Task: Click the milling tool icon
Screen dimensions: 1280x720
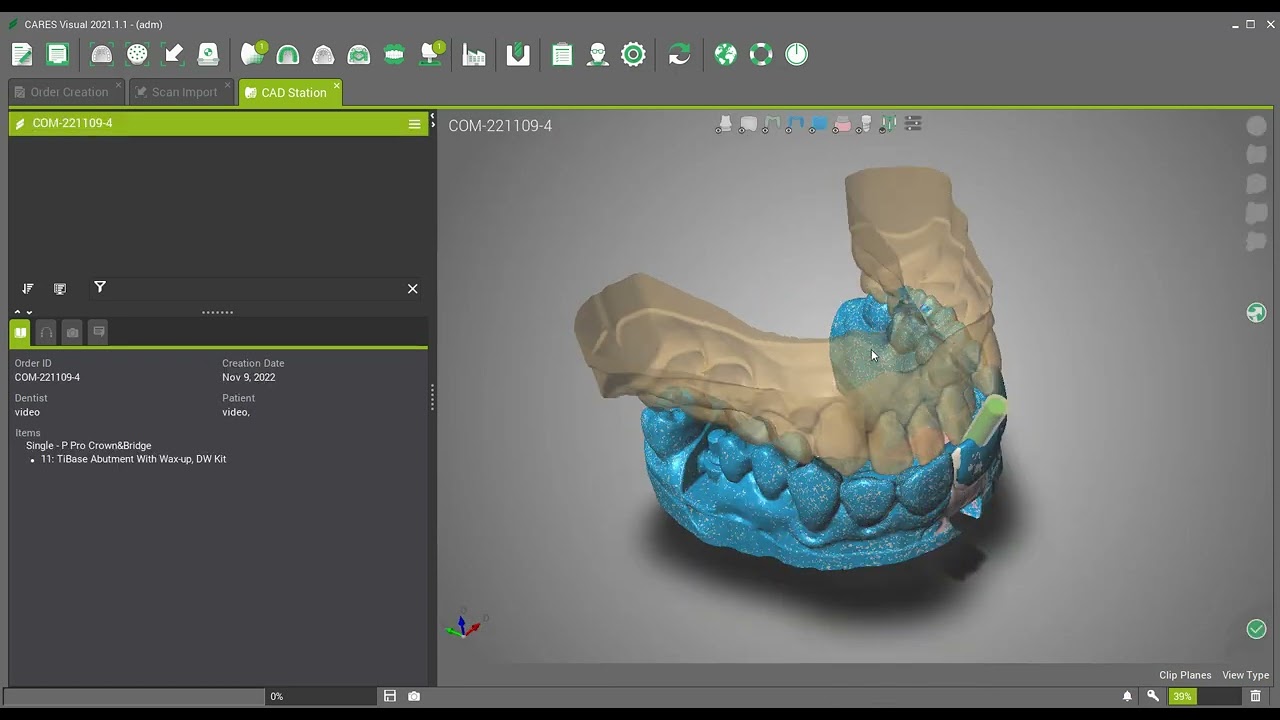Action: coord(518,54)
